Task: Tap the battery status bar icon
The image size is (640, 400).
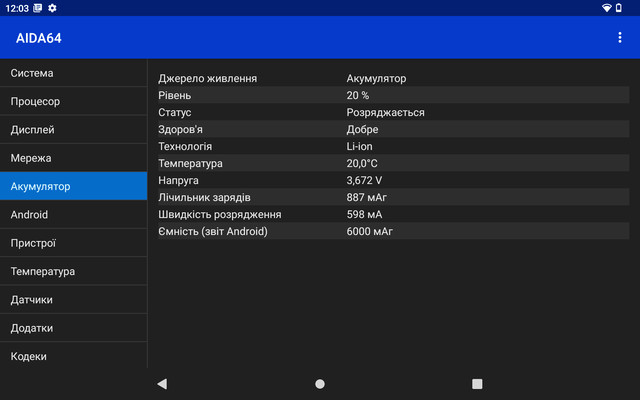Action: pyautogui.click(x=619, y=8)
